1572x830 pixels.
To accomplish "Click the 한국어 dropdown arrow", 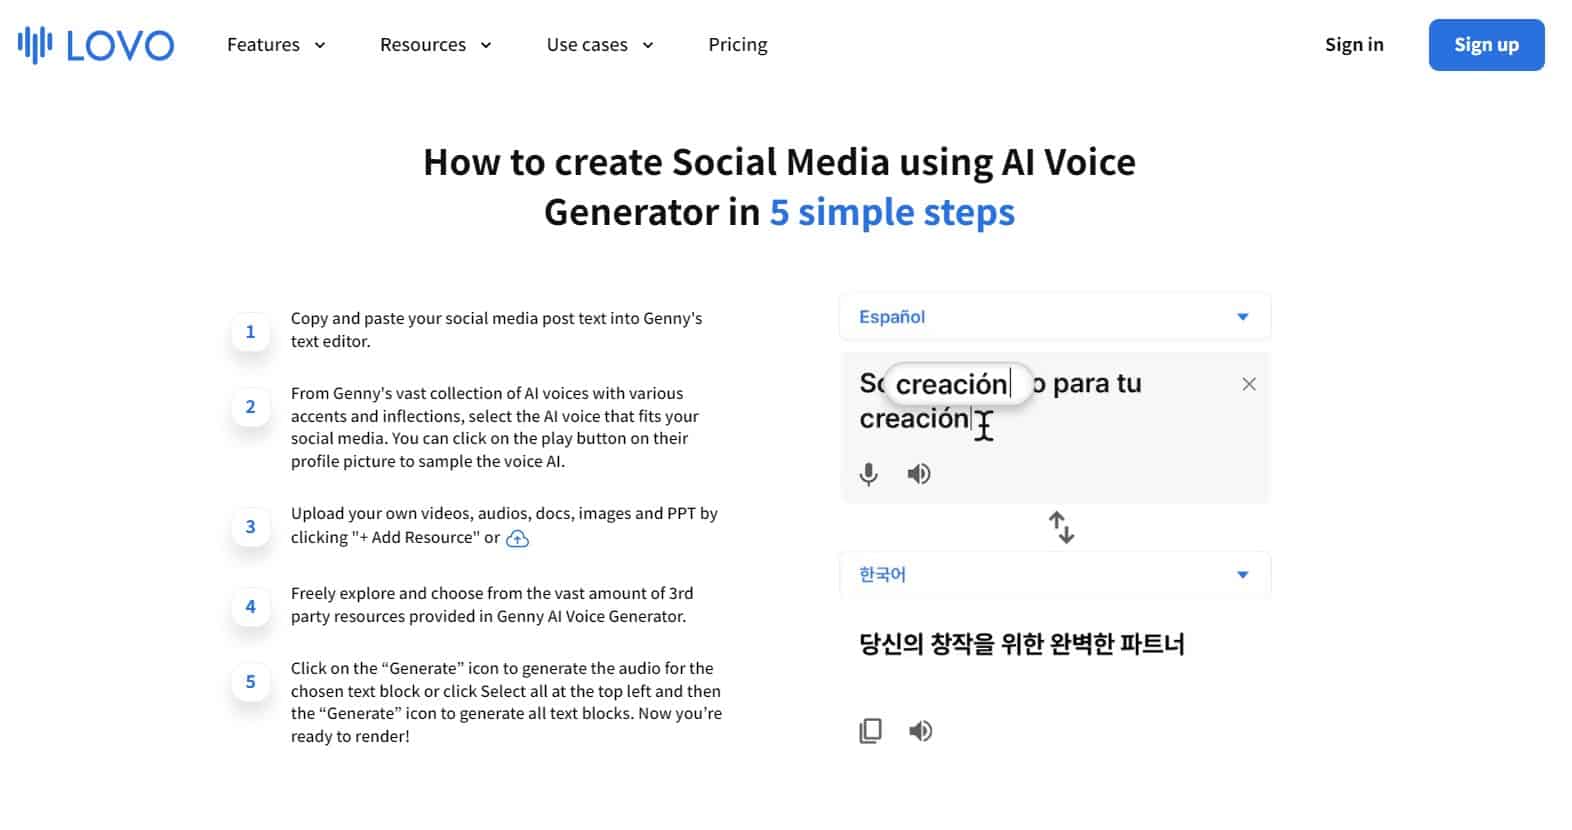I will (1243, 575).
